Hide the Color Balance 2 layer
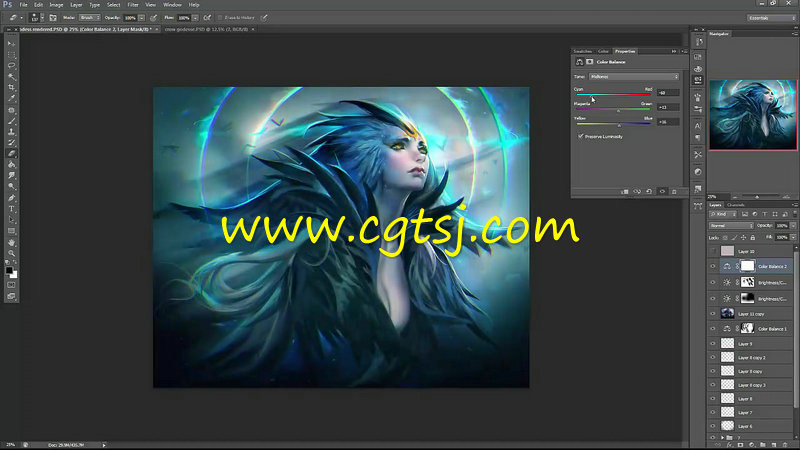This screenshot has width=800, height=450. point(713,266)
